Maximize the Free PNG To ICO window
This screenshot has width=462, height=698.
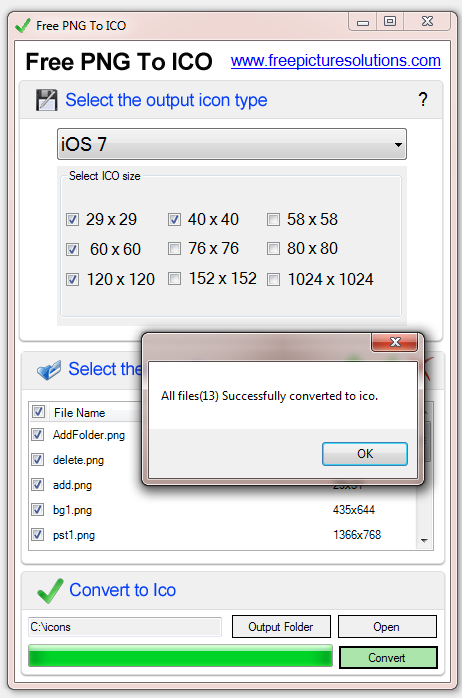pos(390,21)
